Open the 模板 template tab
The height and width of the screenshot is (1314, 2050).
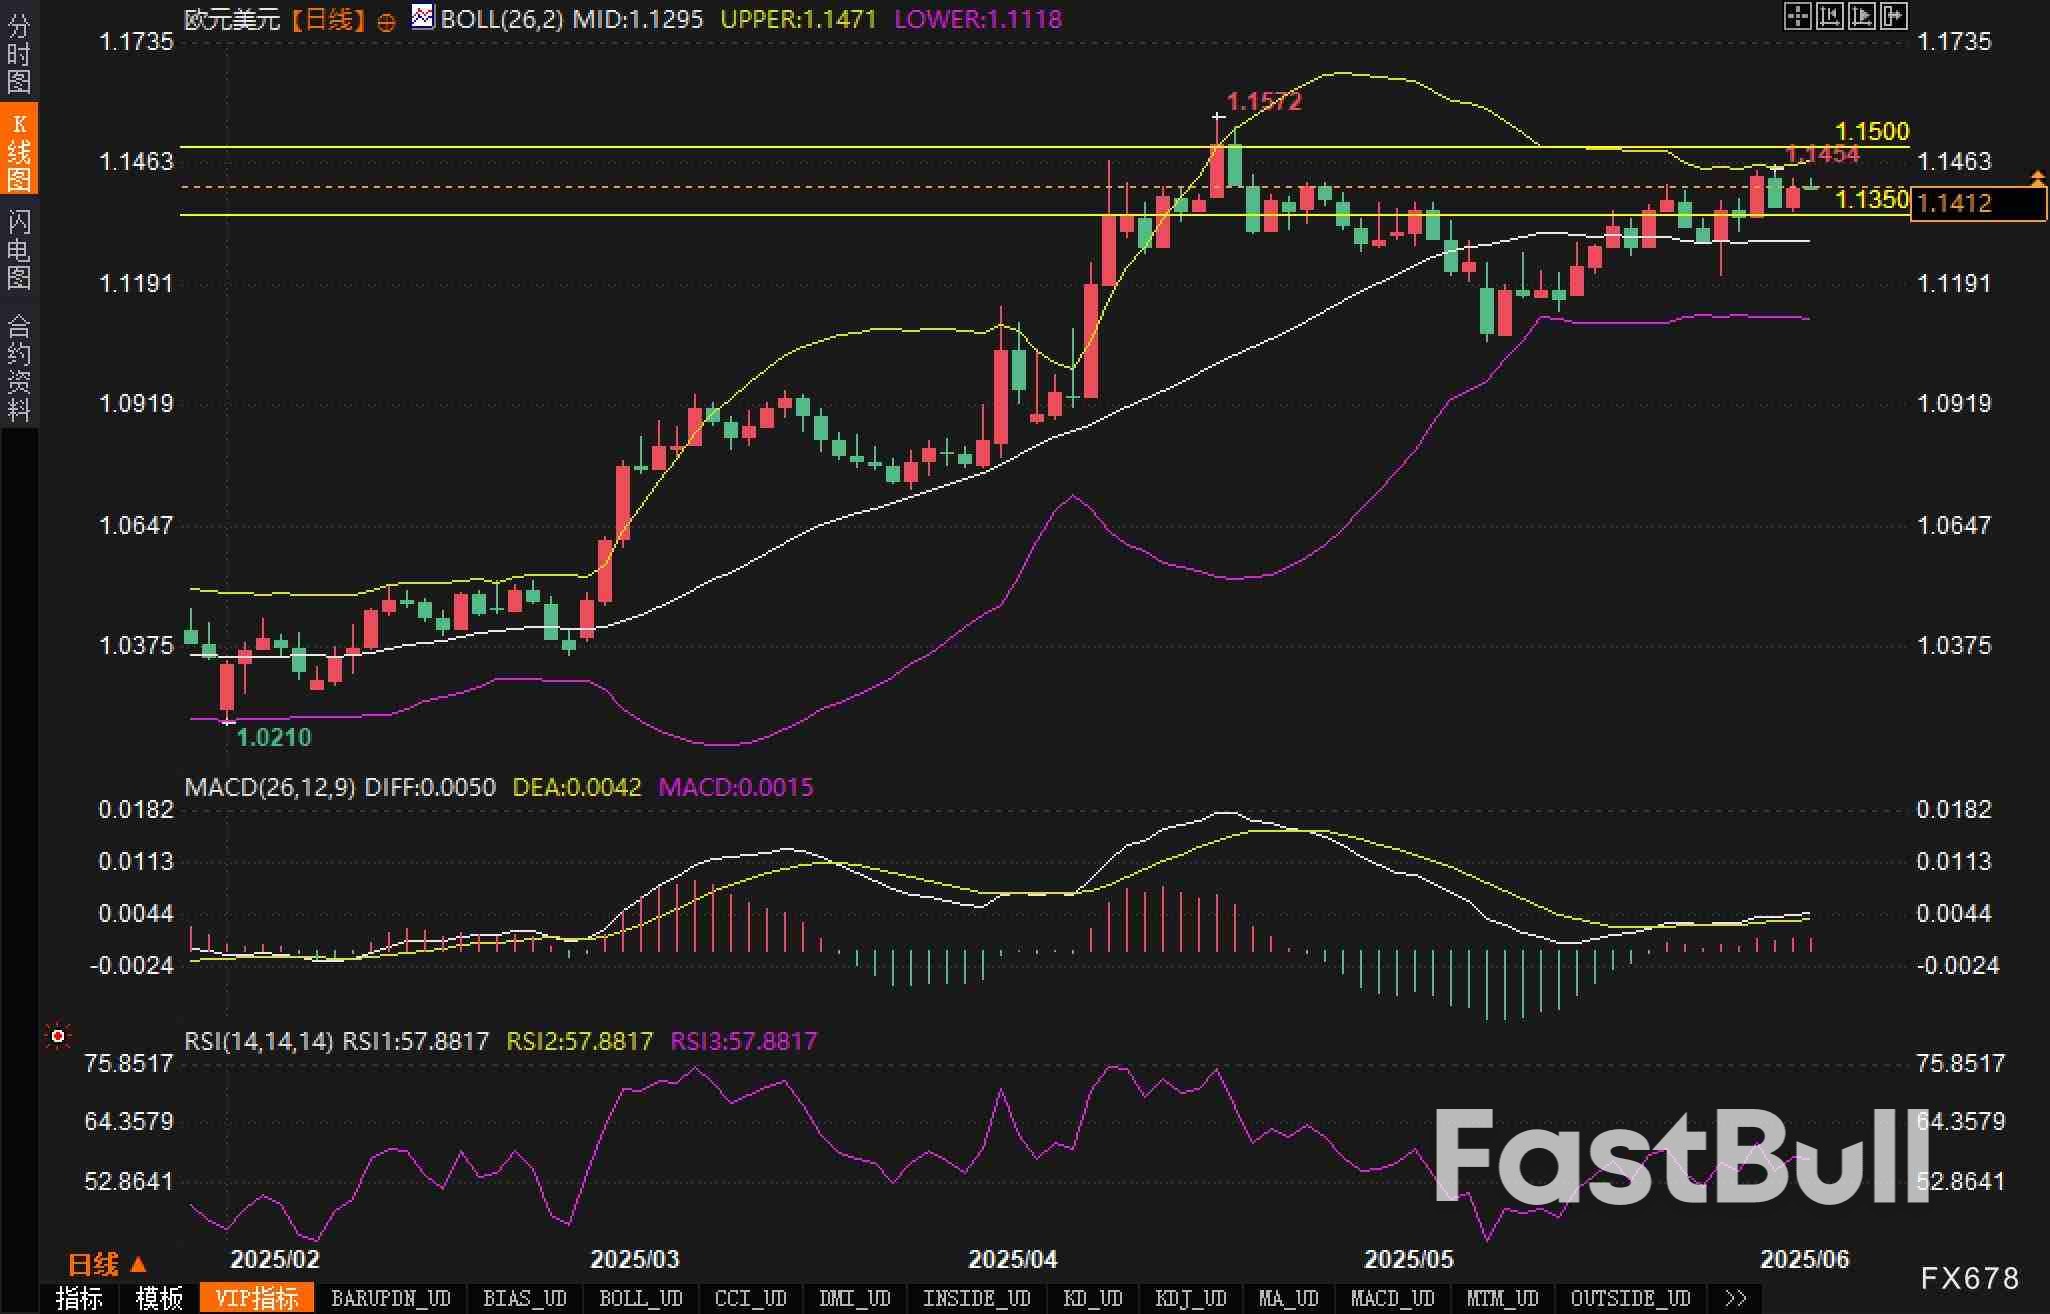point(159,1298)
